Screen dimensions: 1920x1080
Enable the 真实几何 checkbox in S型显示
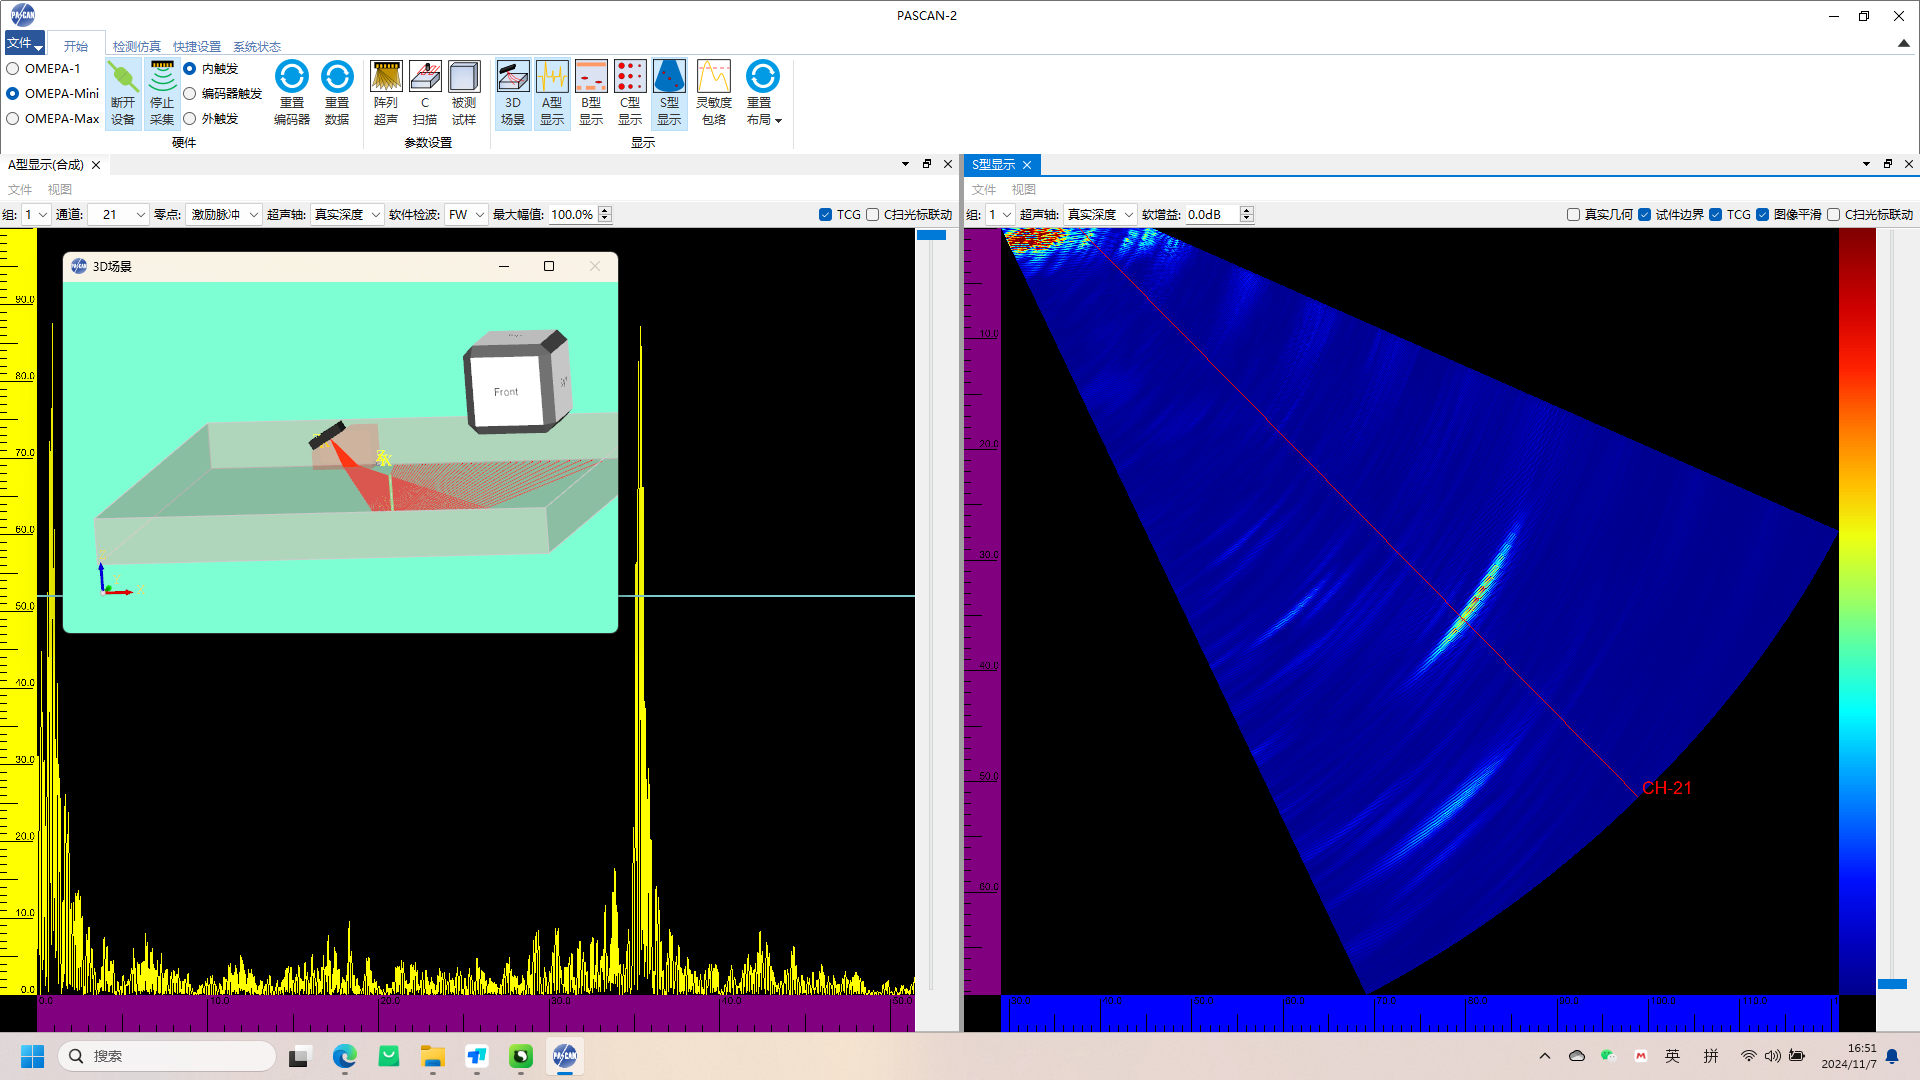point(1573,214)
